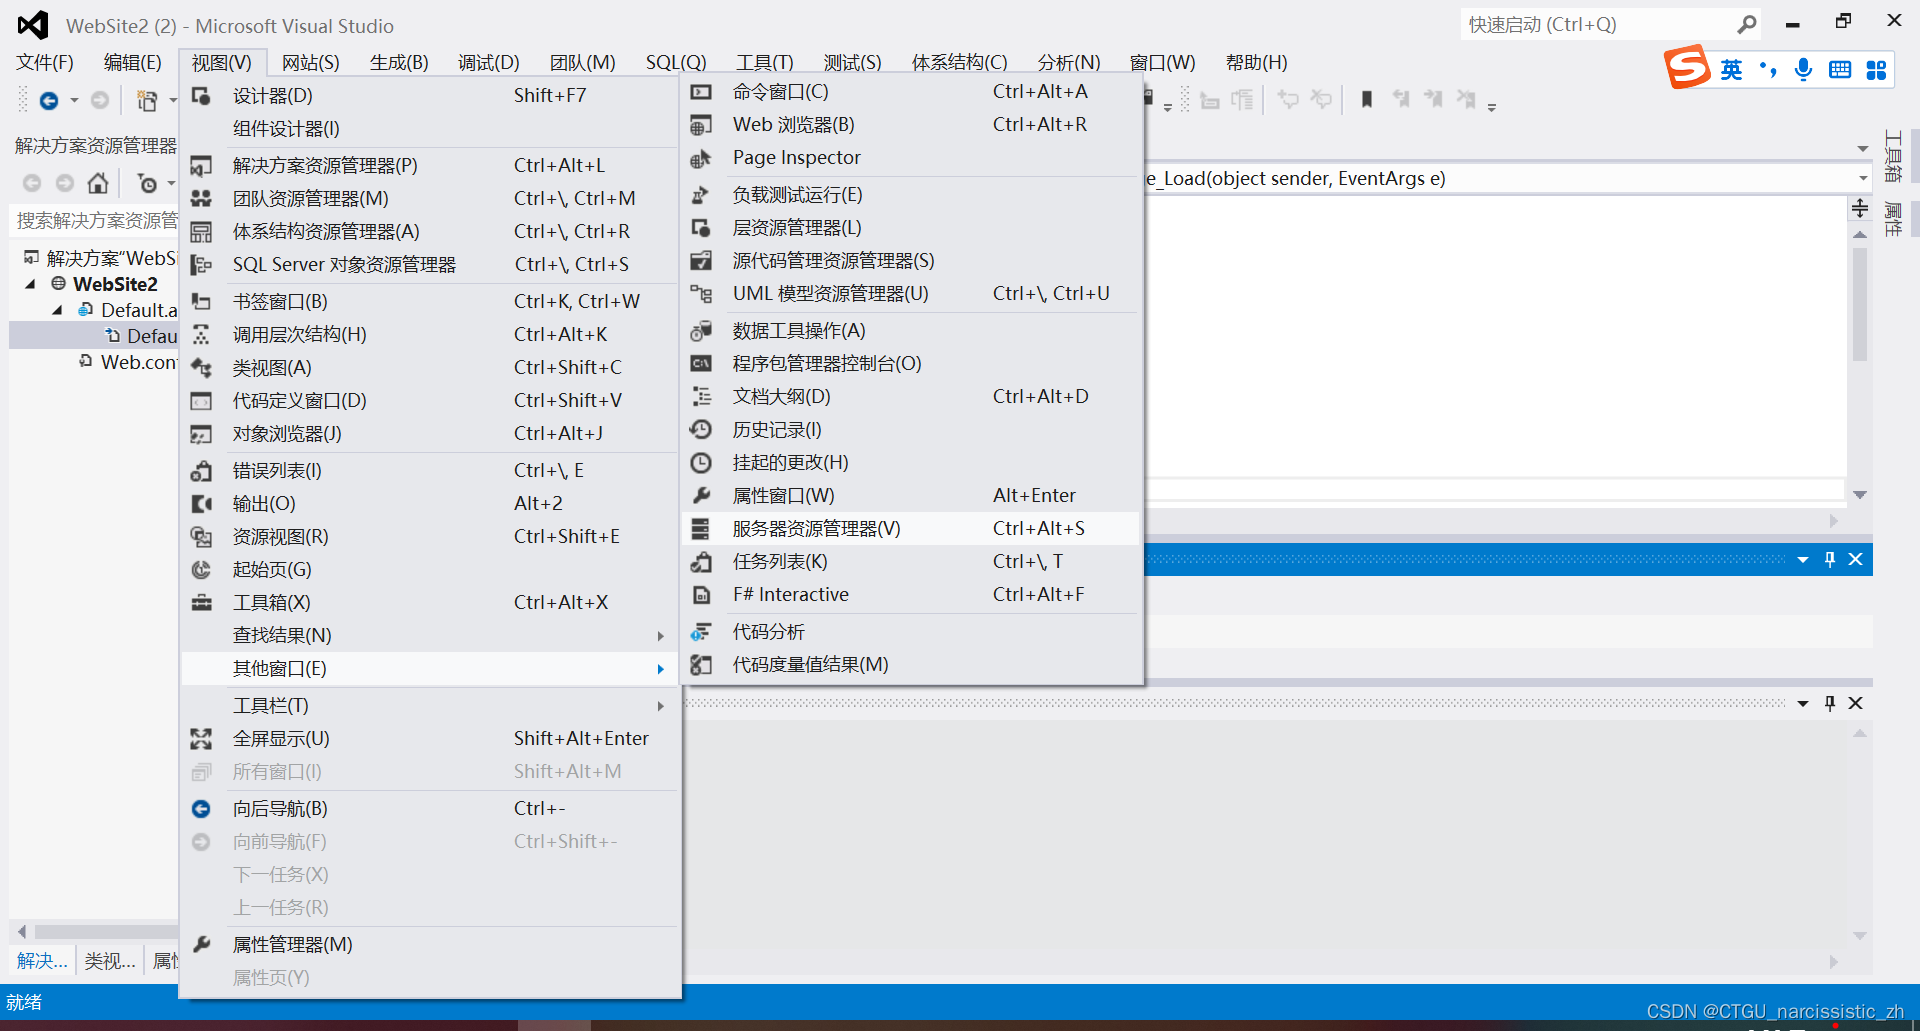This screenshot has height=1031, width=1920.
Task: Open the 其他窗口(E) submenu
Action: (x=430, y=669)
